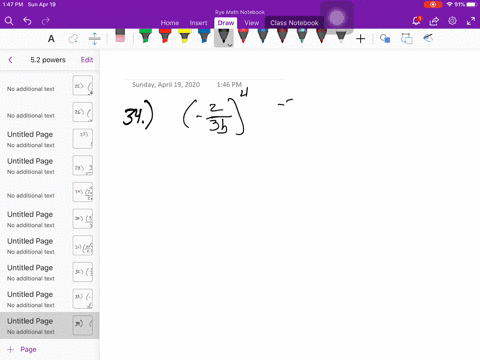Select the Lasso Select tool

pyautogui.click(x=73, y=39)
